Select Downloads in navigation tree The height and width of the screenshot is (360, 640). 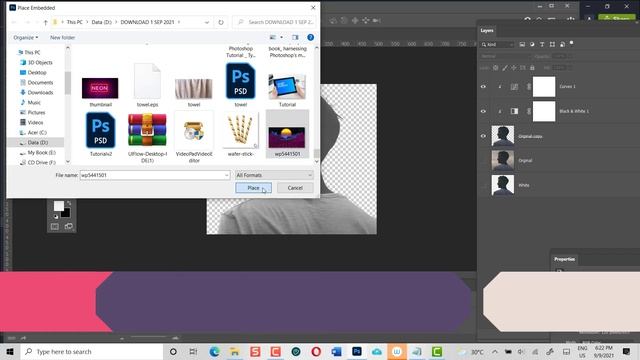click(x=40, y=92)
